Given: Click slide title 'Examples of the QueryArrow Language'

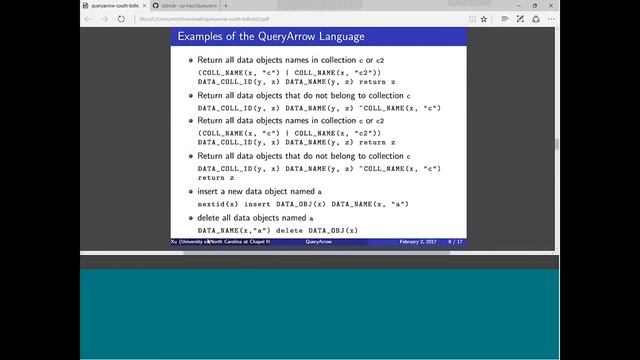Looking at the screenshot, I should coord(271,36).
